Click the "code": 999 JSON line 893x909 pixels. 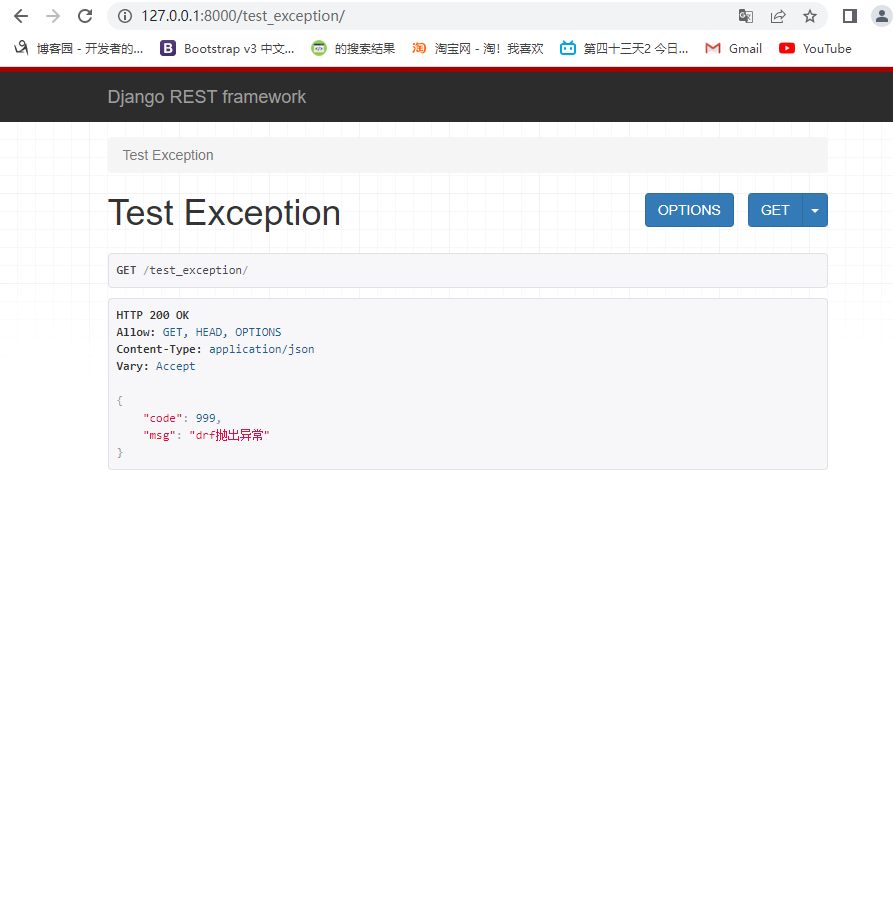[x=182, y=418]
